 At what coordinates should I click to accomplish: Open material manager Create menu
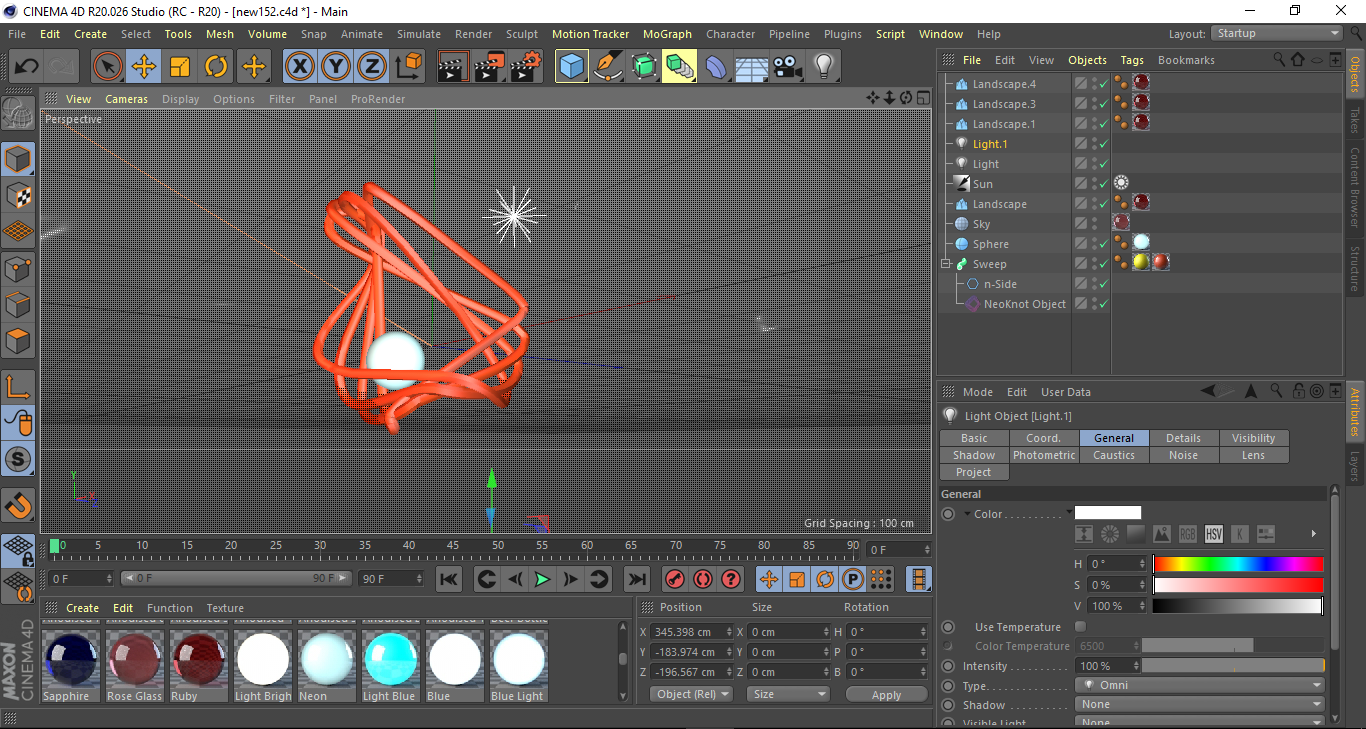[83, 608]
